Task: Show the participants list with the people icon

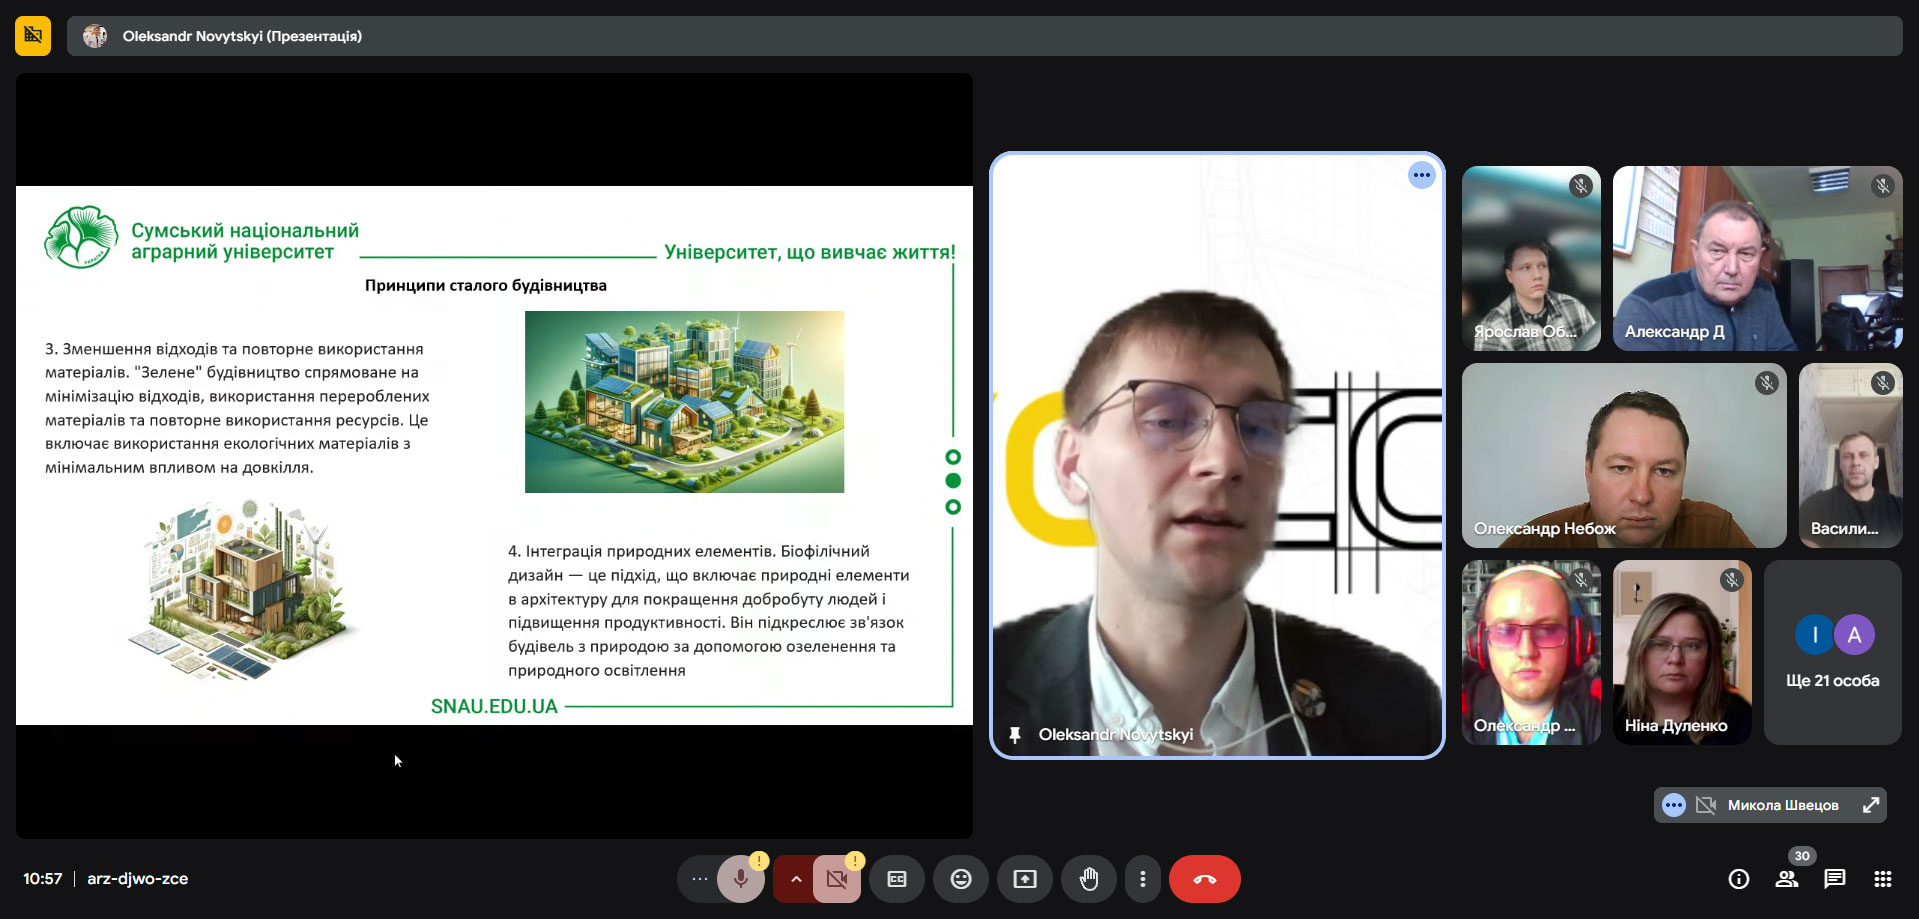Action: (1787, 879)
